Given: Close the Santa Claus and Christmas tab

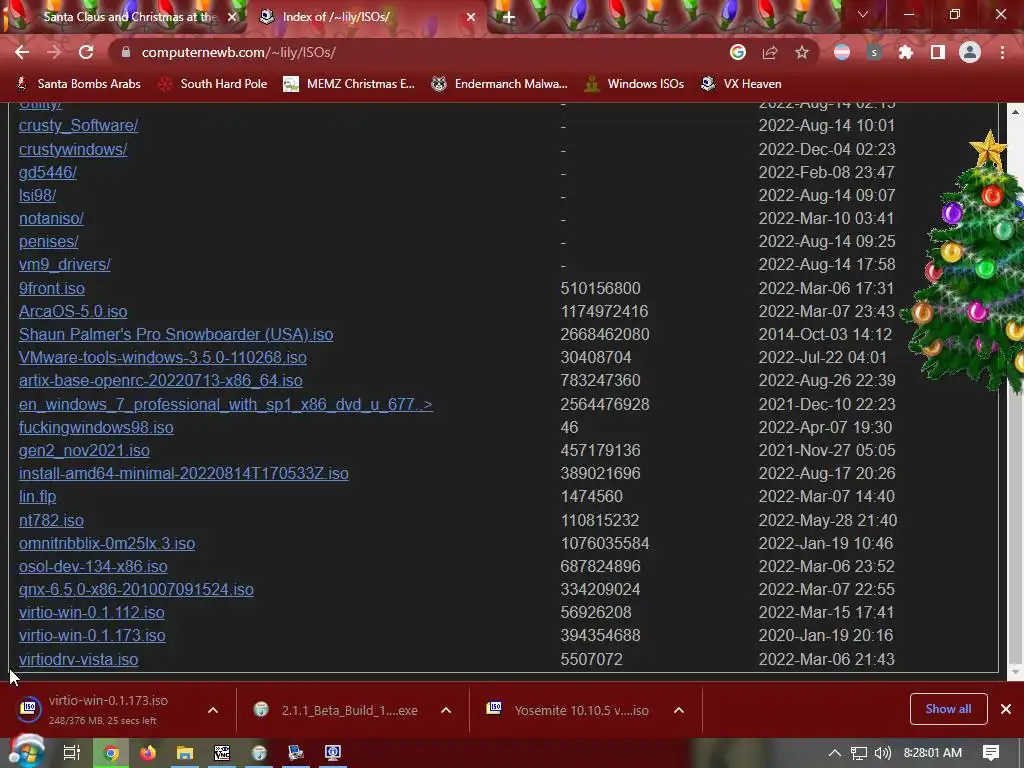Looking at the screenshot, I should [x=232, y=18].
